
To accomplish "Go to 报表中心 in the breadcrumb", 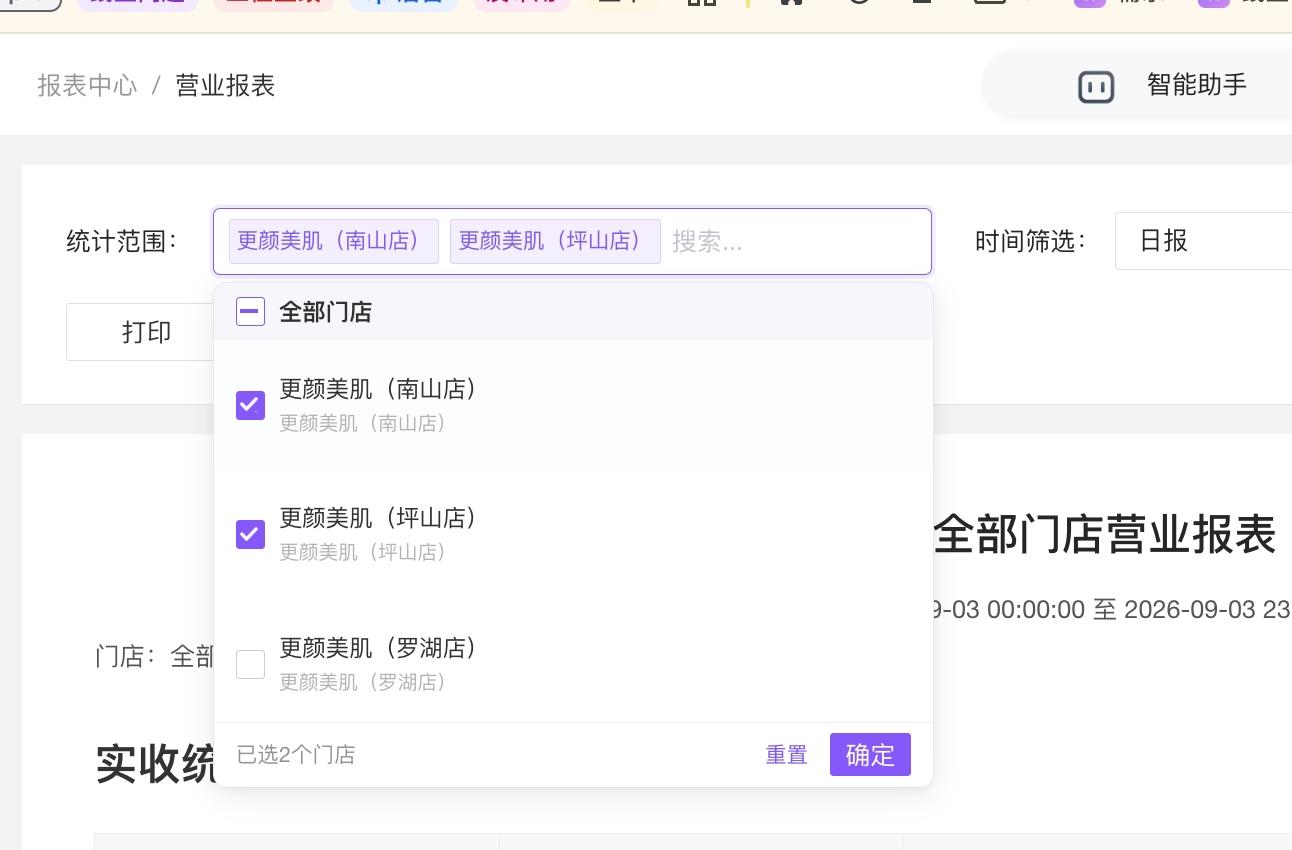I will coord(87,86).
